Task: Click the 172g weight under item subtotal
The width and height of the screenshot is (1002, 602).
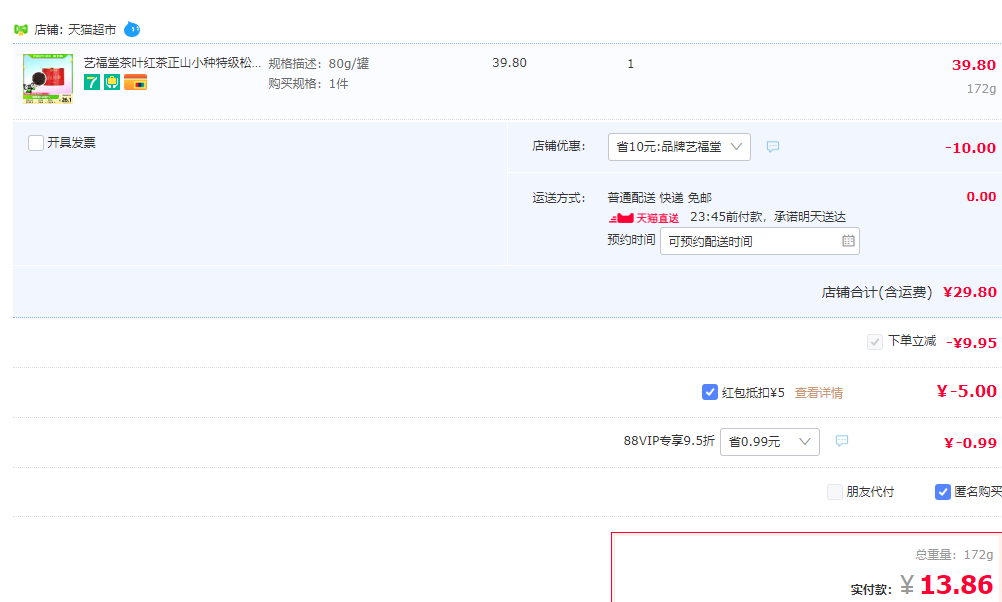Action: (x=981, y=89)
